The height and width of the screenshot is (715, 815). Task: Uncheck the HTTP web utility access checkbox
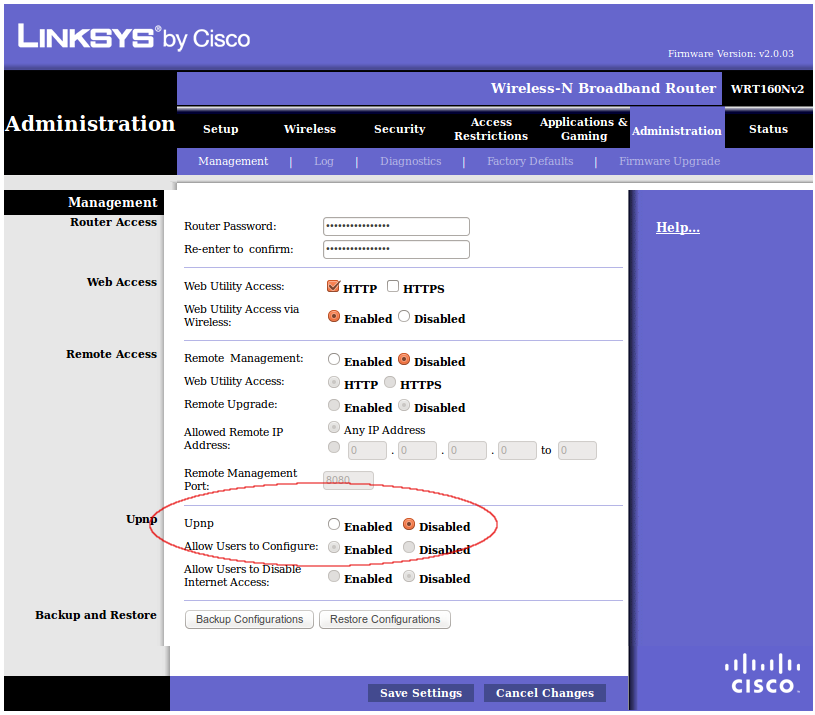coord(334,285)
